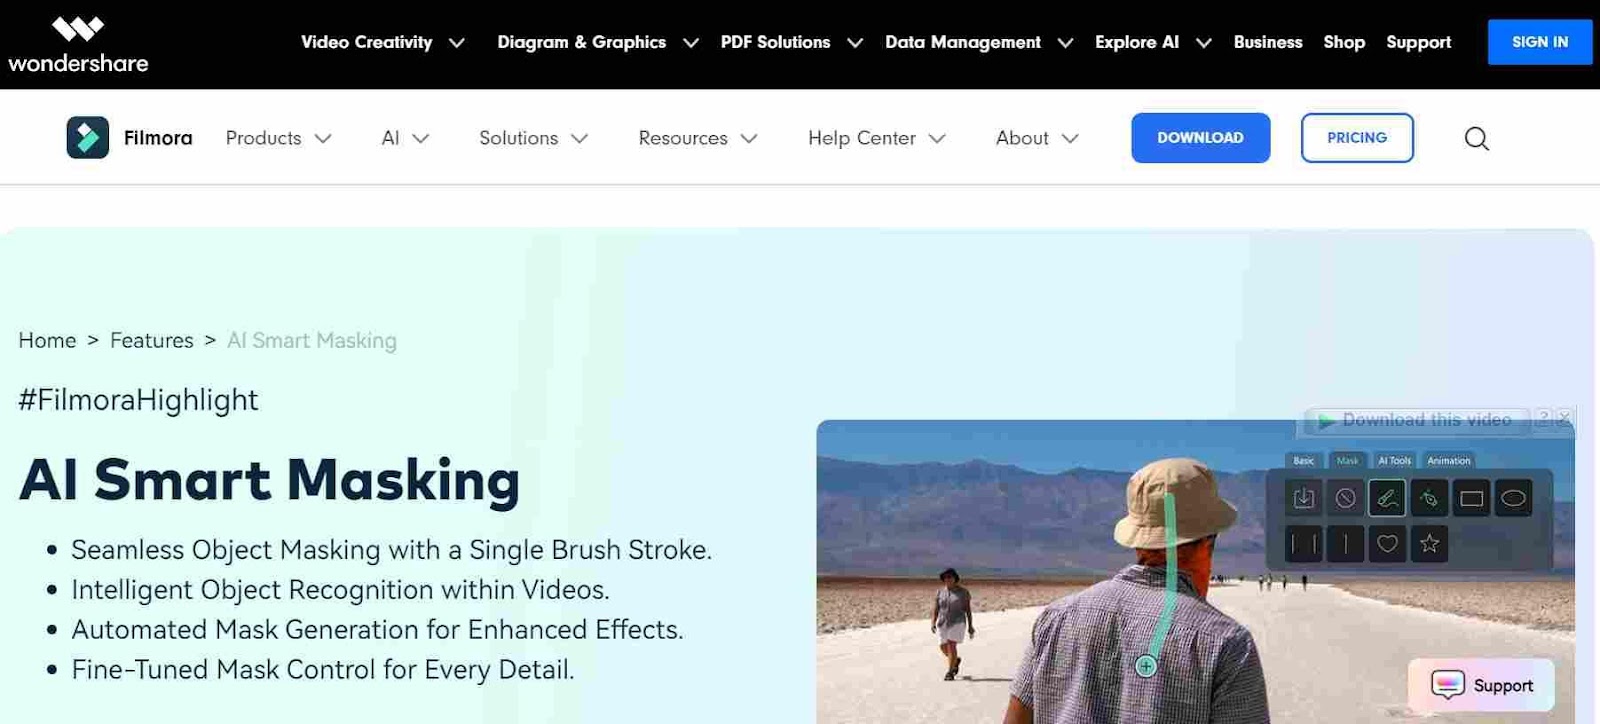This screenshot has height=724, width=1600.
Task: Select the rectangle mask shape
Action: coord(1471,498)
